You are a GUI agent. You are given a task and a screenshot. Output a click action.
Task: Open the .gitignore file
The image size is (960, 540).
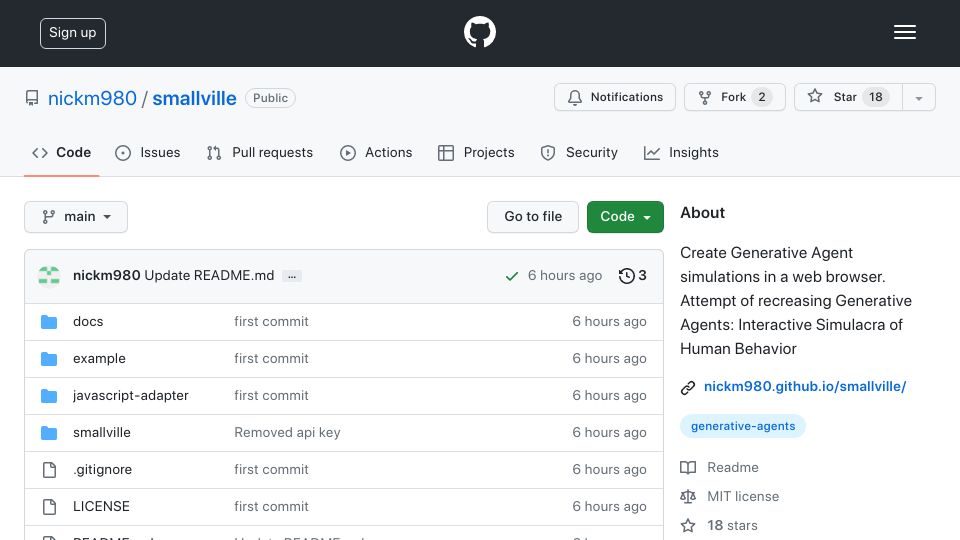point(102,470)
